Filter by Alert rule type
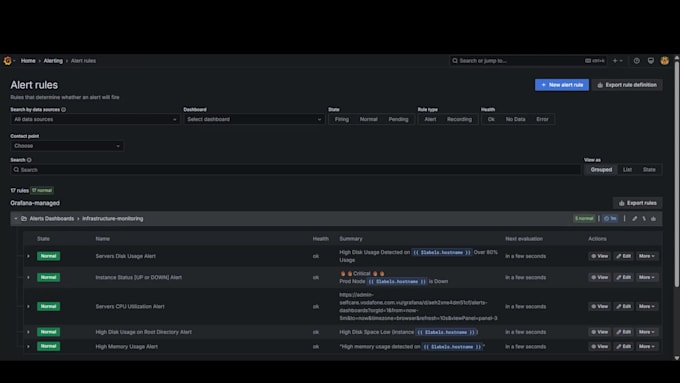Screen dimensions: 680x383 [x=430, y=119]
